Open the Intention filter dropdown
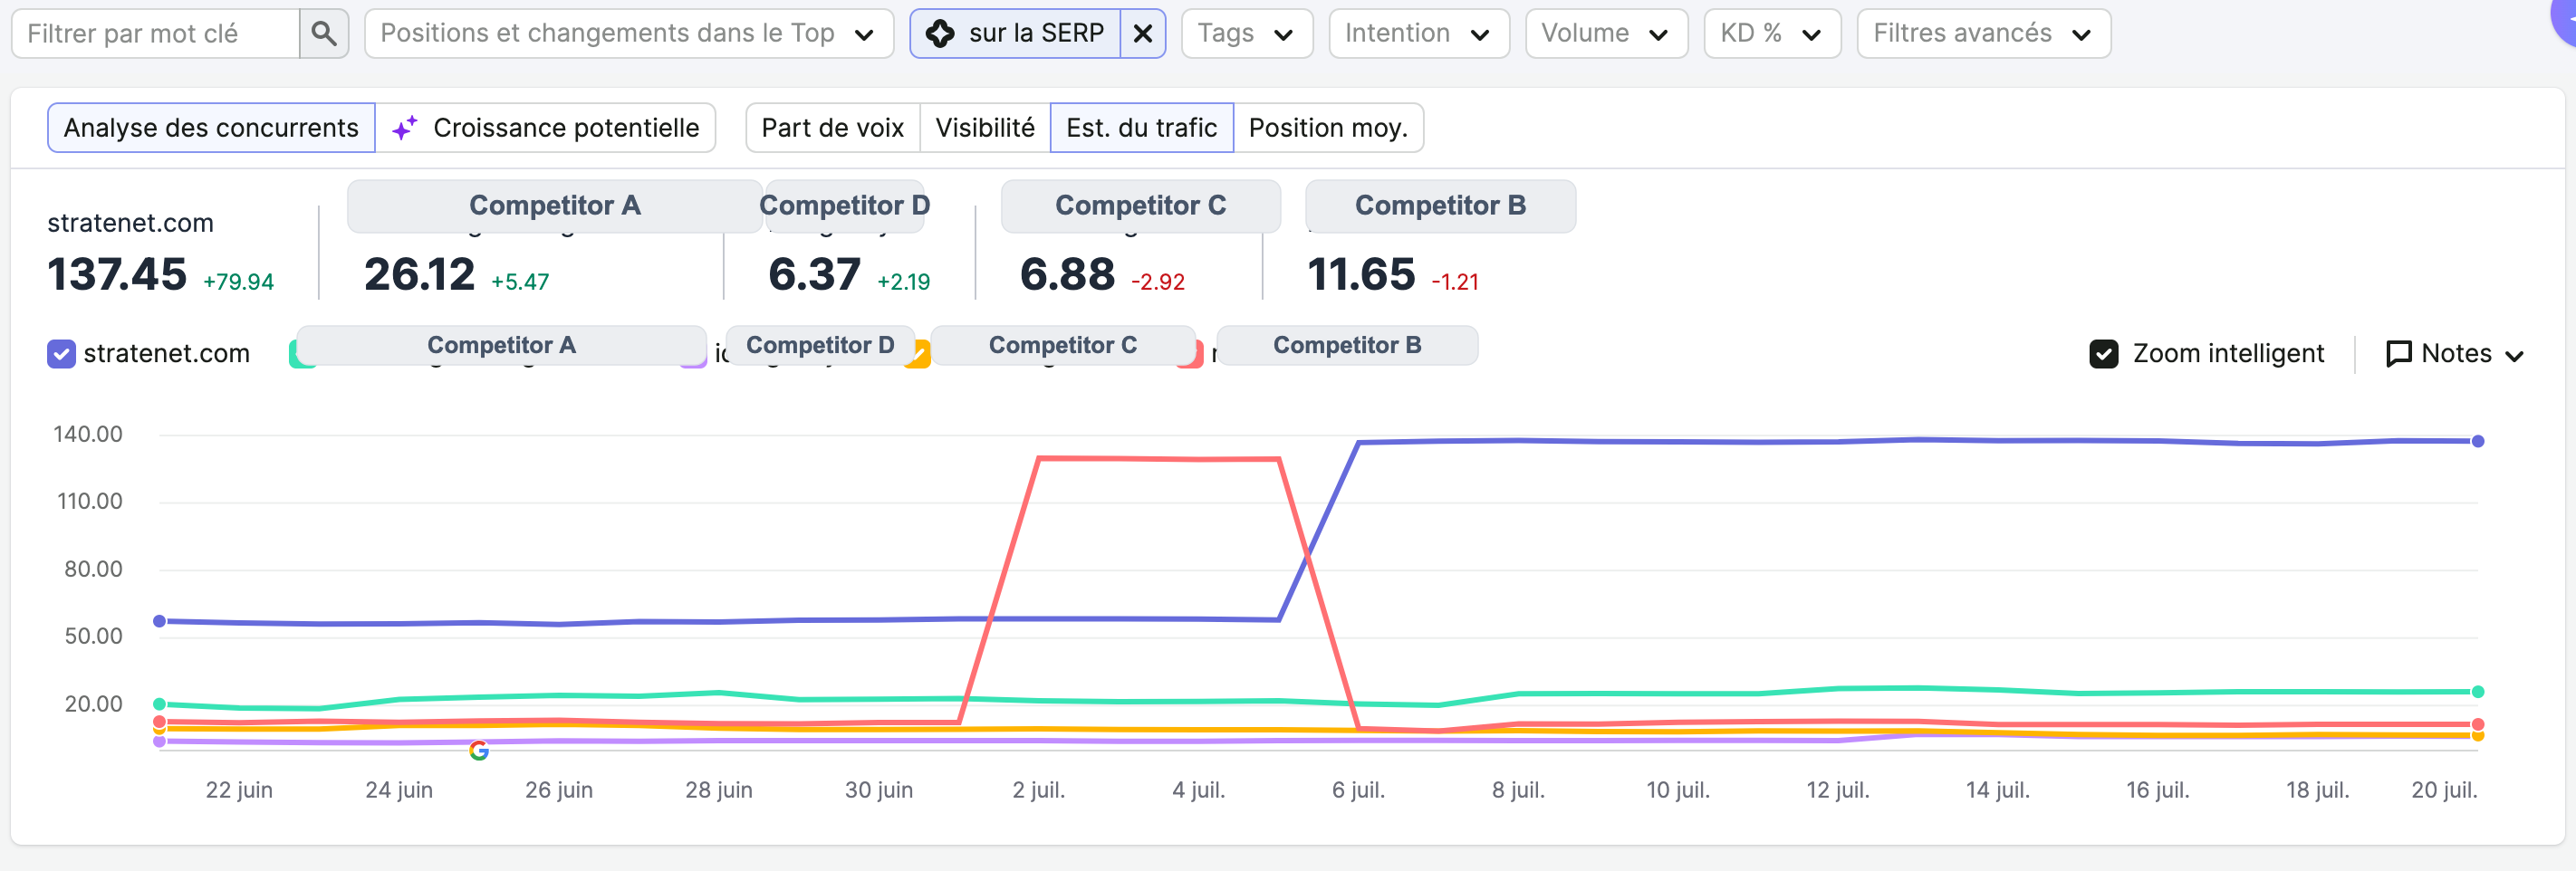2576x871 pixels. click(x=1418, y=33)
